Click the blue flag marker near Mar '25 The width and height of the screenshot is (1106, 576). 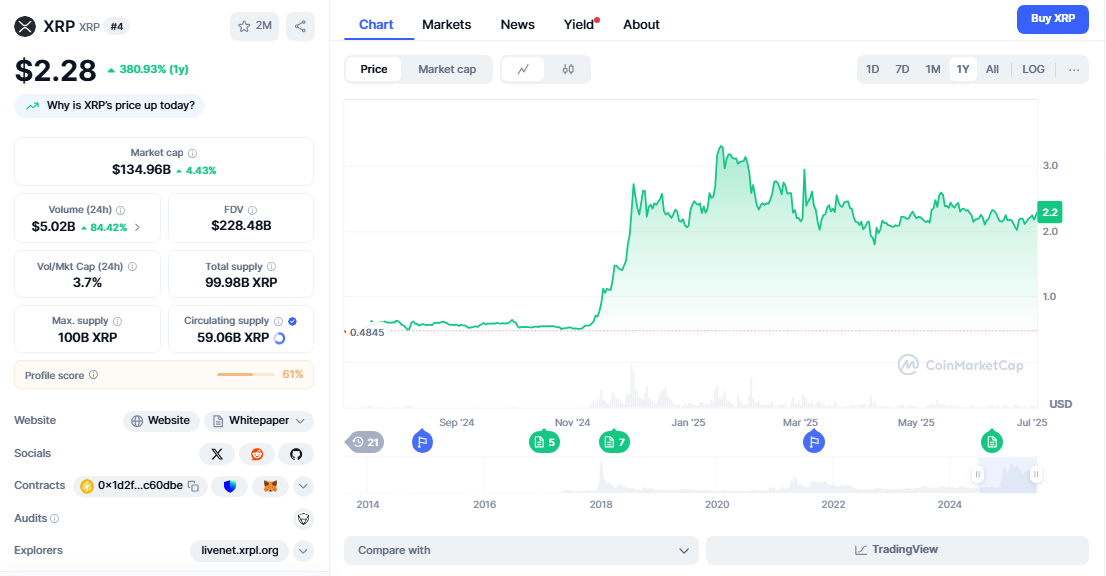(x=814, y=441)
